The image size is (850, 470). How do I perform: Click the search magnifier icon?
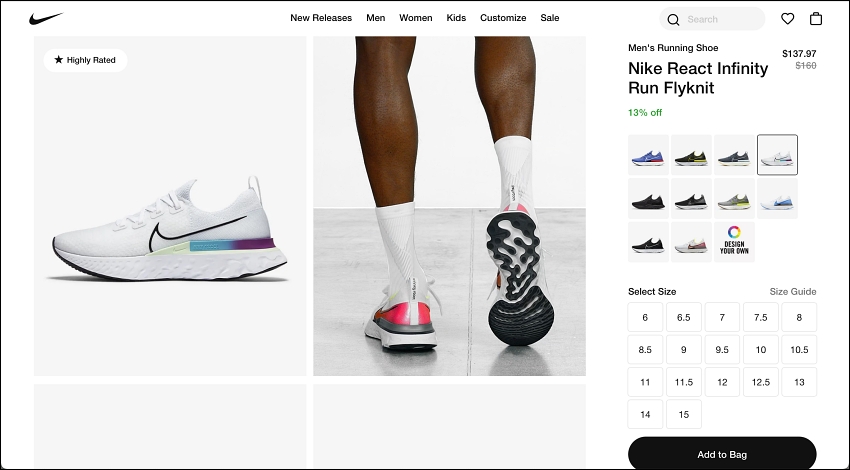[673, 20]
